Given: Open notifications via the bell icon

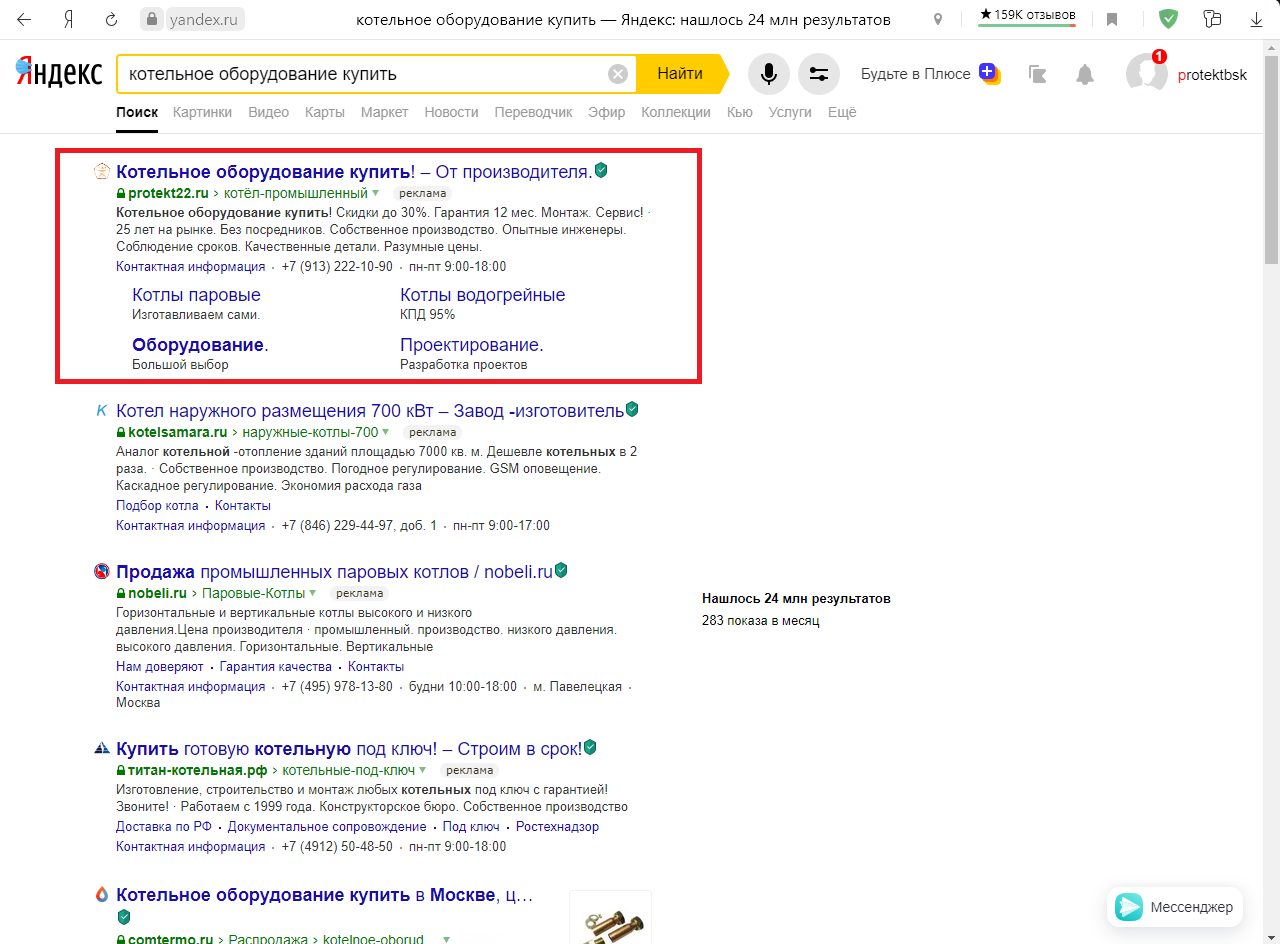Looking at the screenshot, I should tap(1085, 73).
